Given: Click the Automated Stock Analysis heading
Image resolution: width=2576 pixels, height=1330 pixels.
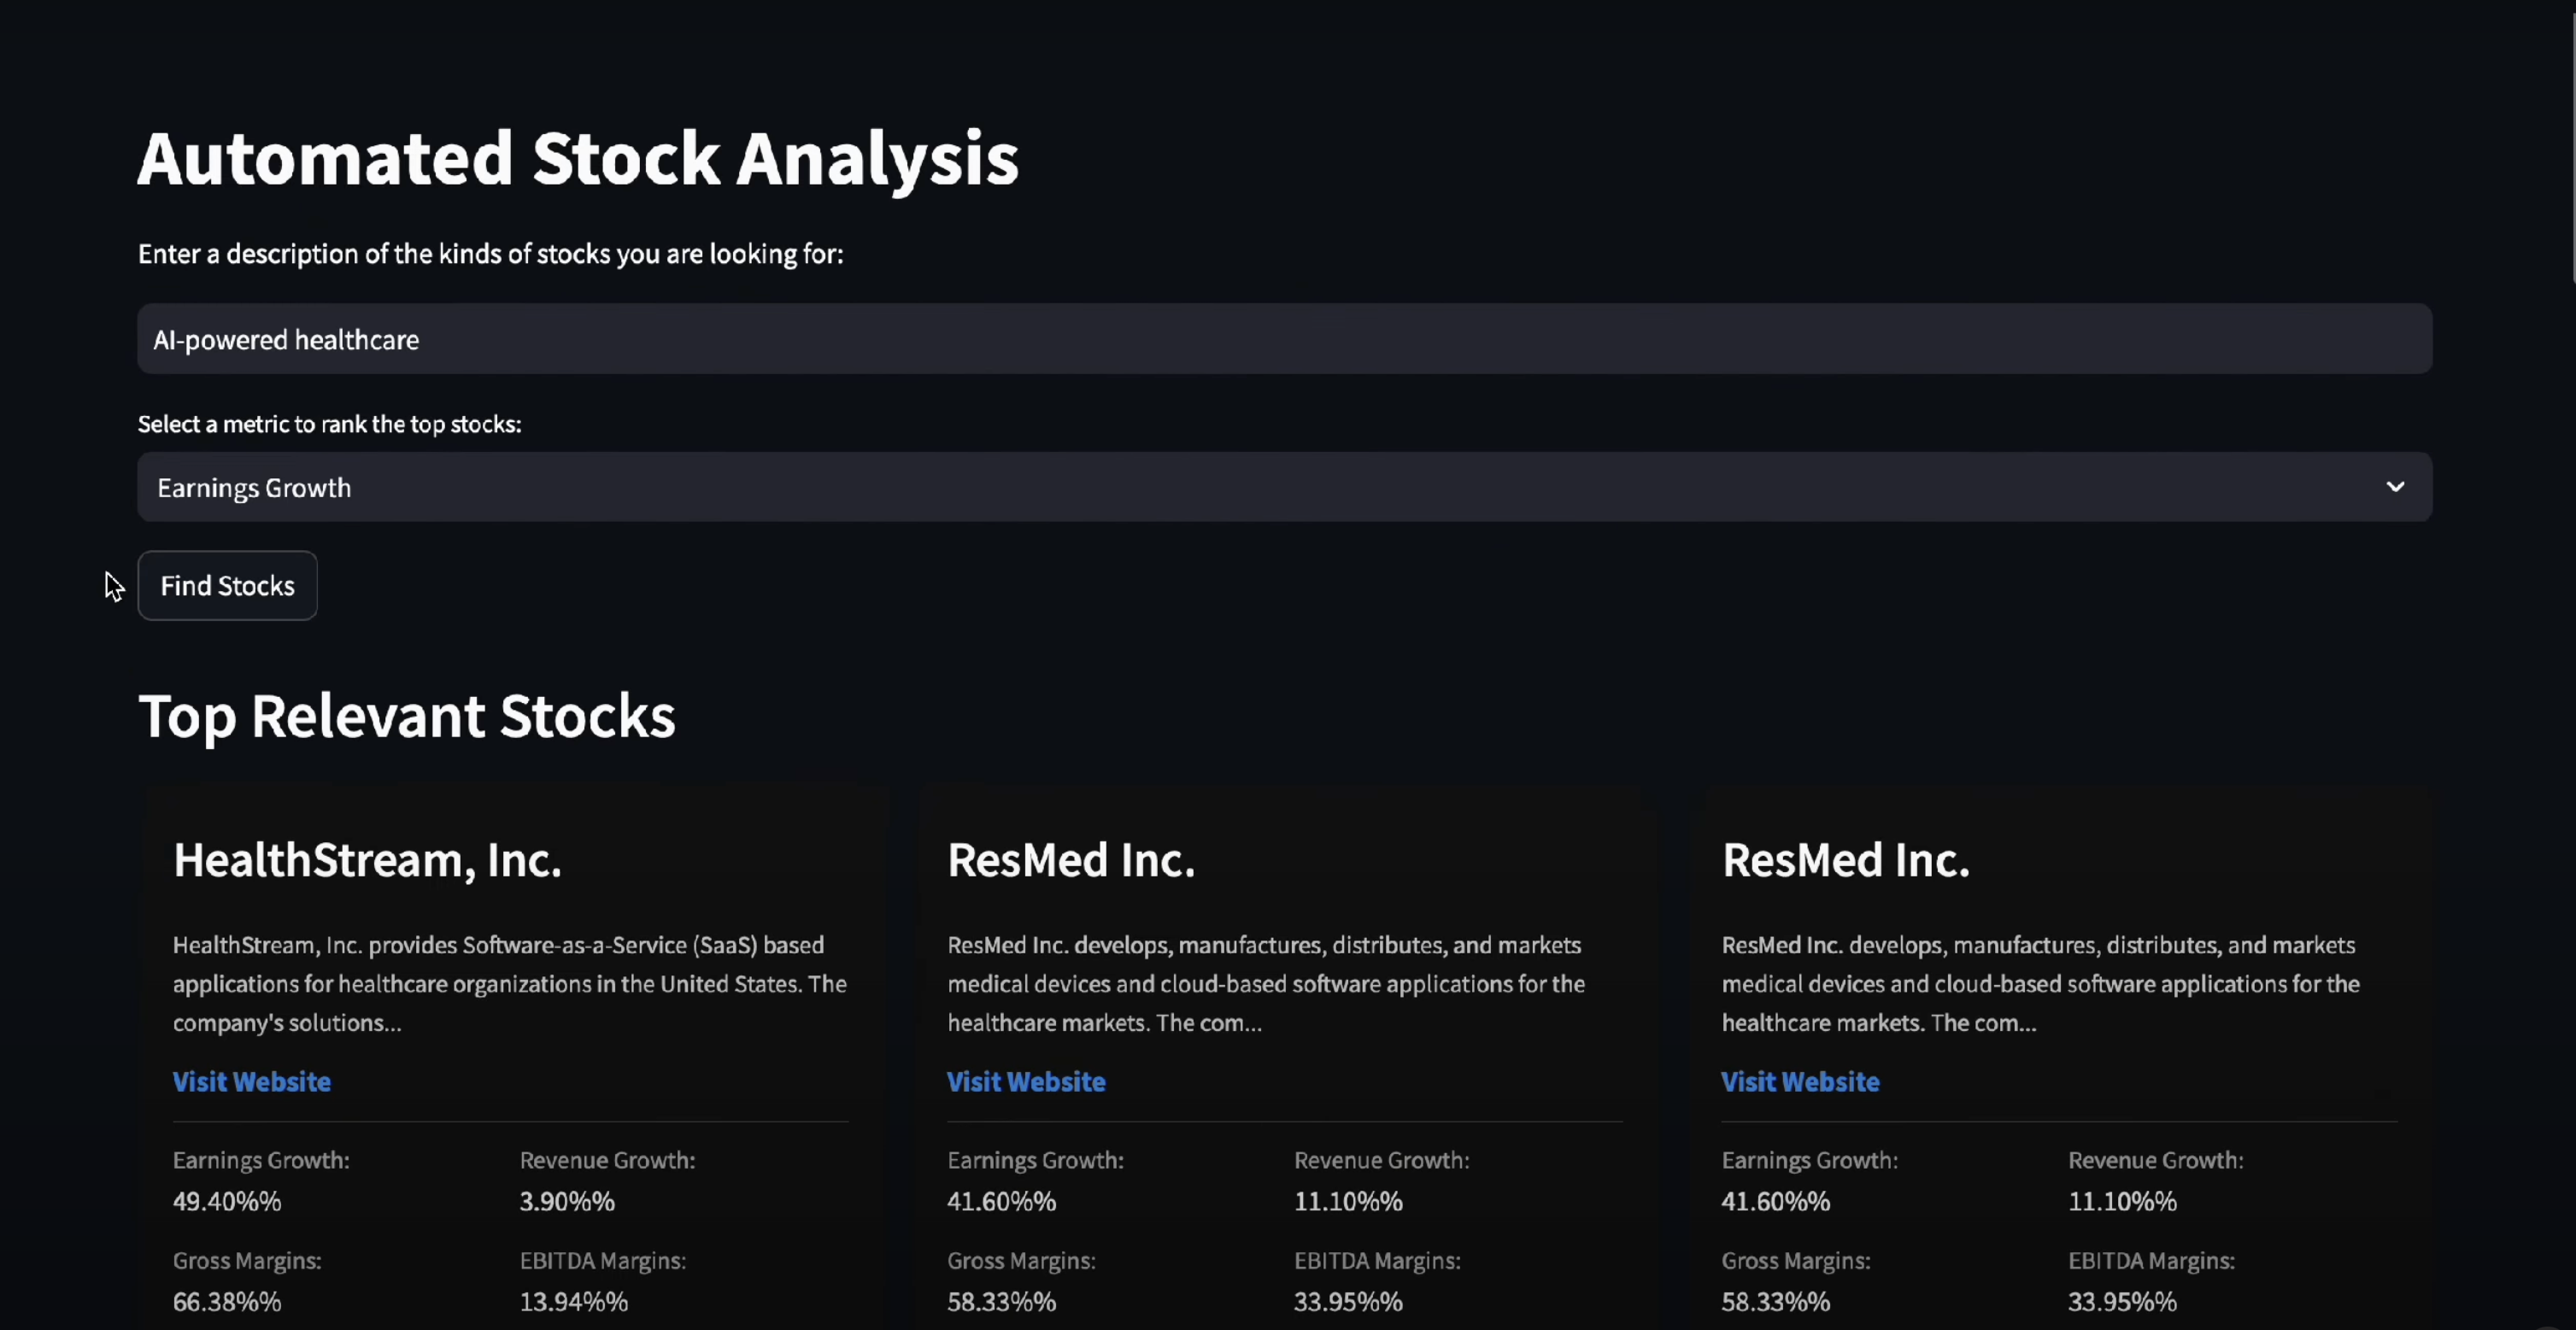Looking at the screenshot, I should point(578,158).
